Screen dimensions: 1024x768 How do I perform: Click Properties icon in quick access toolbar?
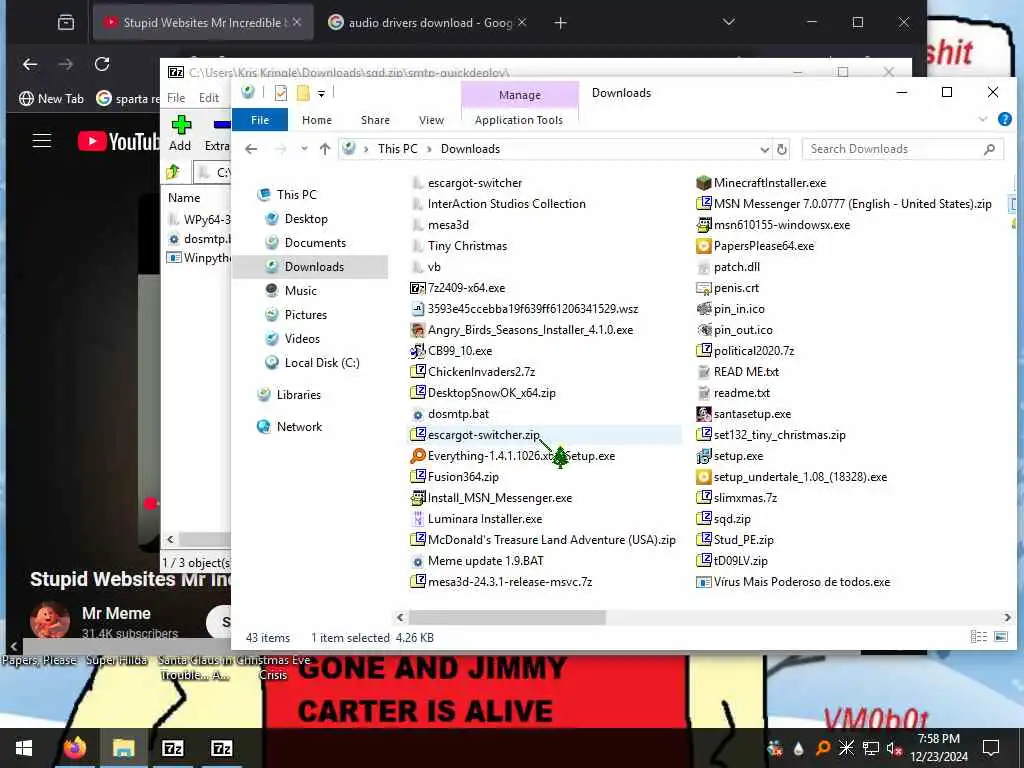[x=281, y=93]
